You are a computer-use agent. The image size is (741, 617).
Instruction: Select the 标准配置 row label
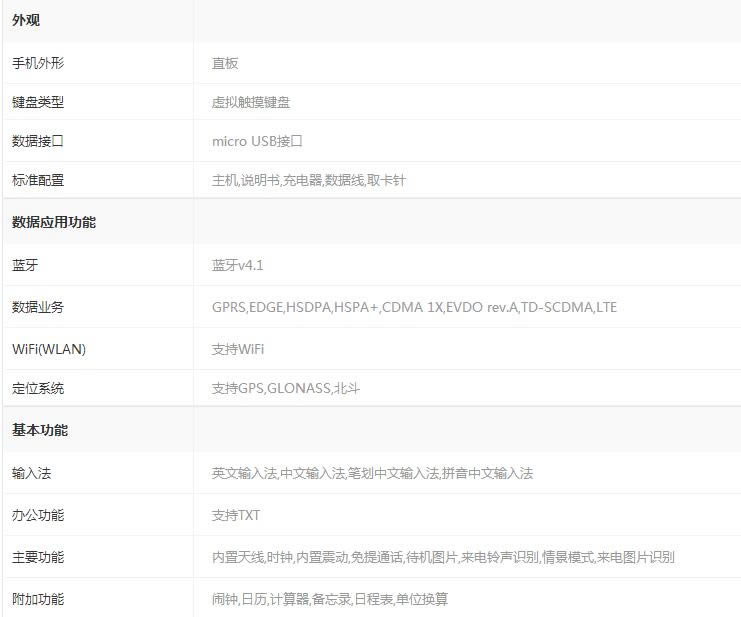click(38, 180)
